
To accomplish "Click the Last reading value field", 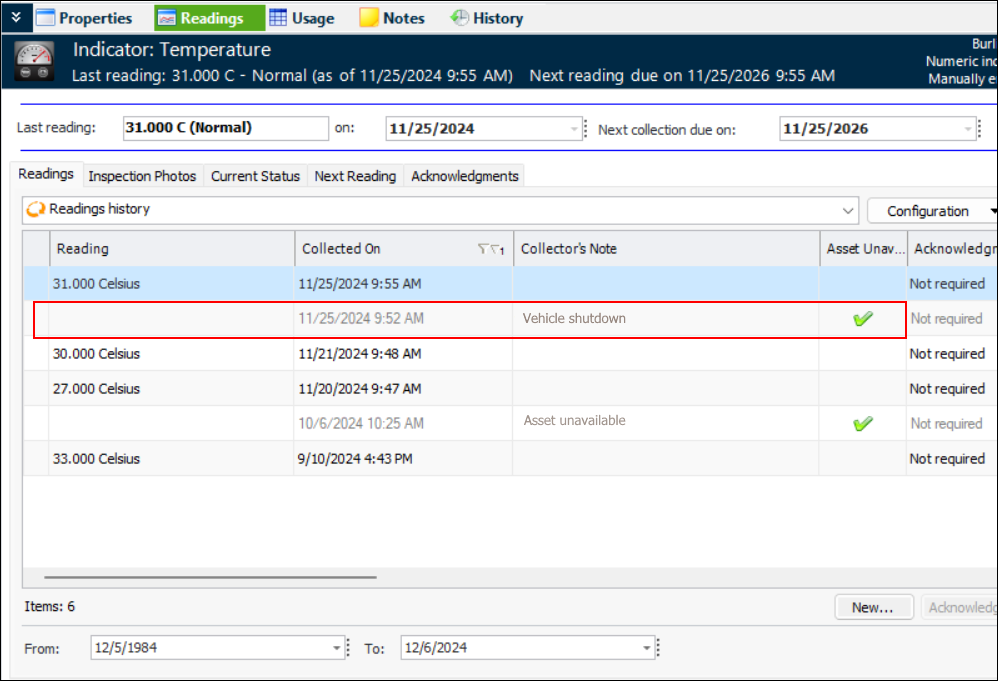I will [x=225, y=128].
